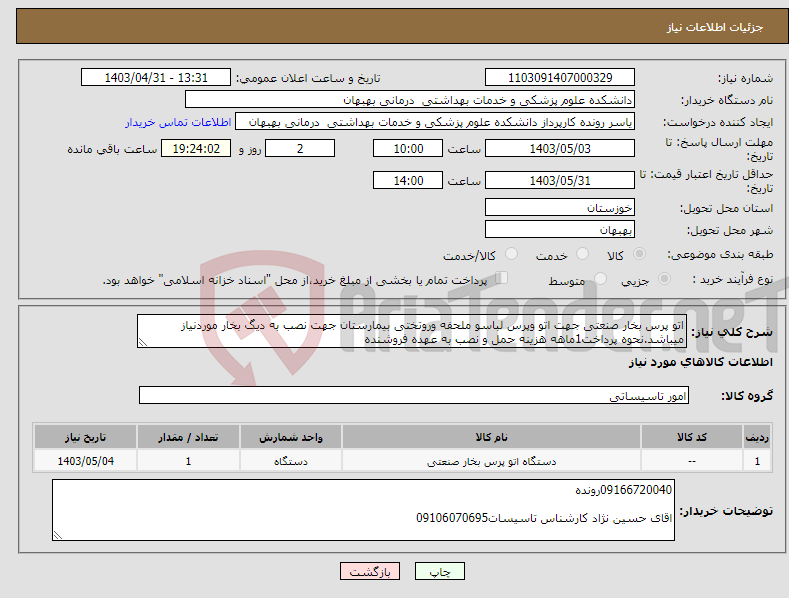Click the بازگشت back button
Viewport: 789px width, 598px height.
(x=370, y=571)
